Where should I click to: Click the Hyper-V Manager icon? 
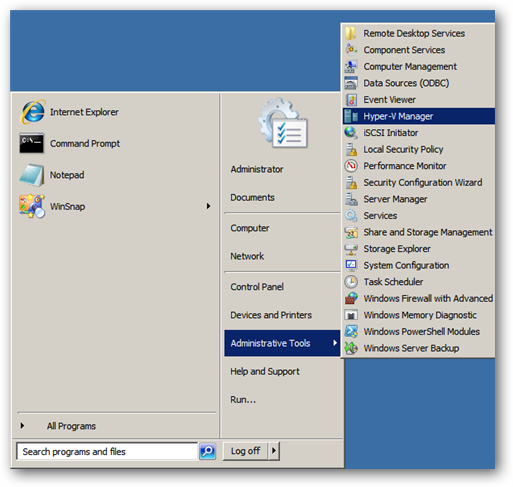click(351, 116)
